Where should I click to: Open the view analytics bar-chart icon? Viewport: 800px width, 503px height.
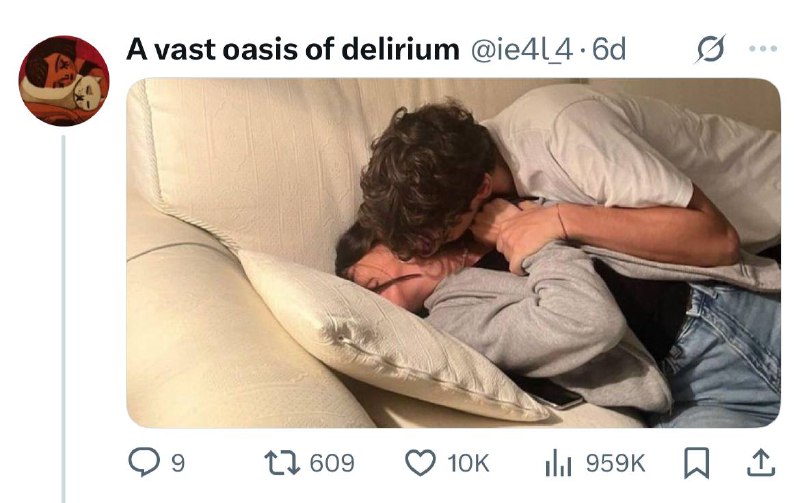click(x=558, y=463)
